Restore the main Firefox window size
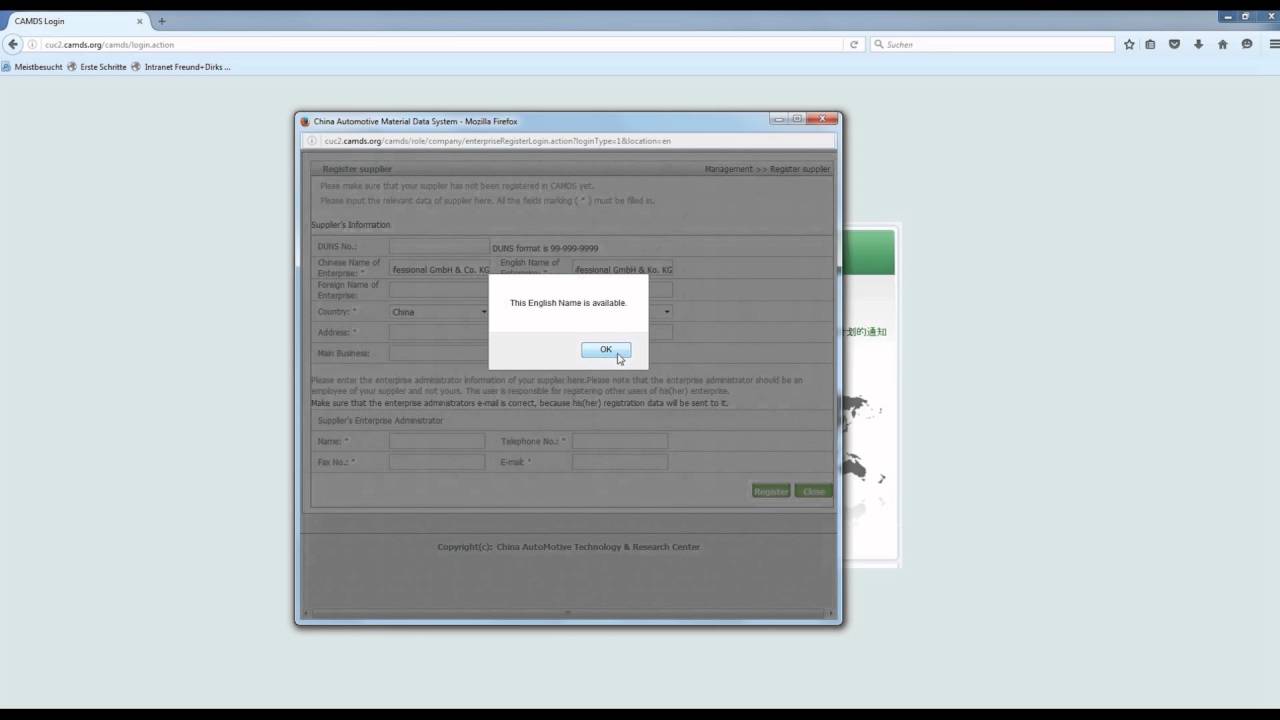The image size is (1280, 720). (x=1245, y=16)
